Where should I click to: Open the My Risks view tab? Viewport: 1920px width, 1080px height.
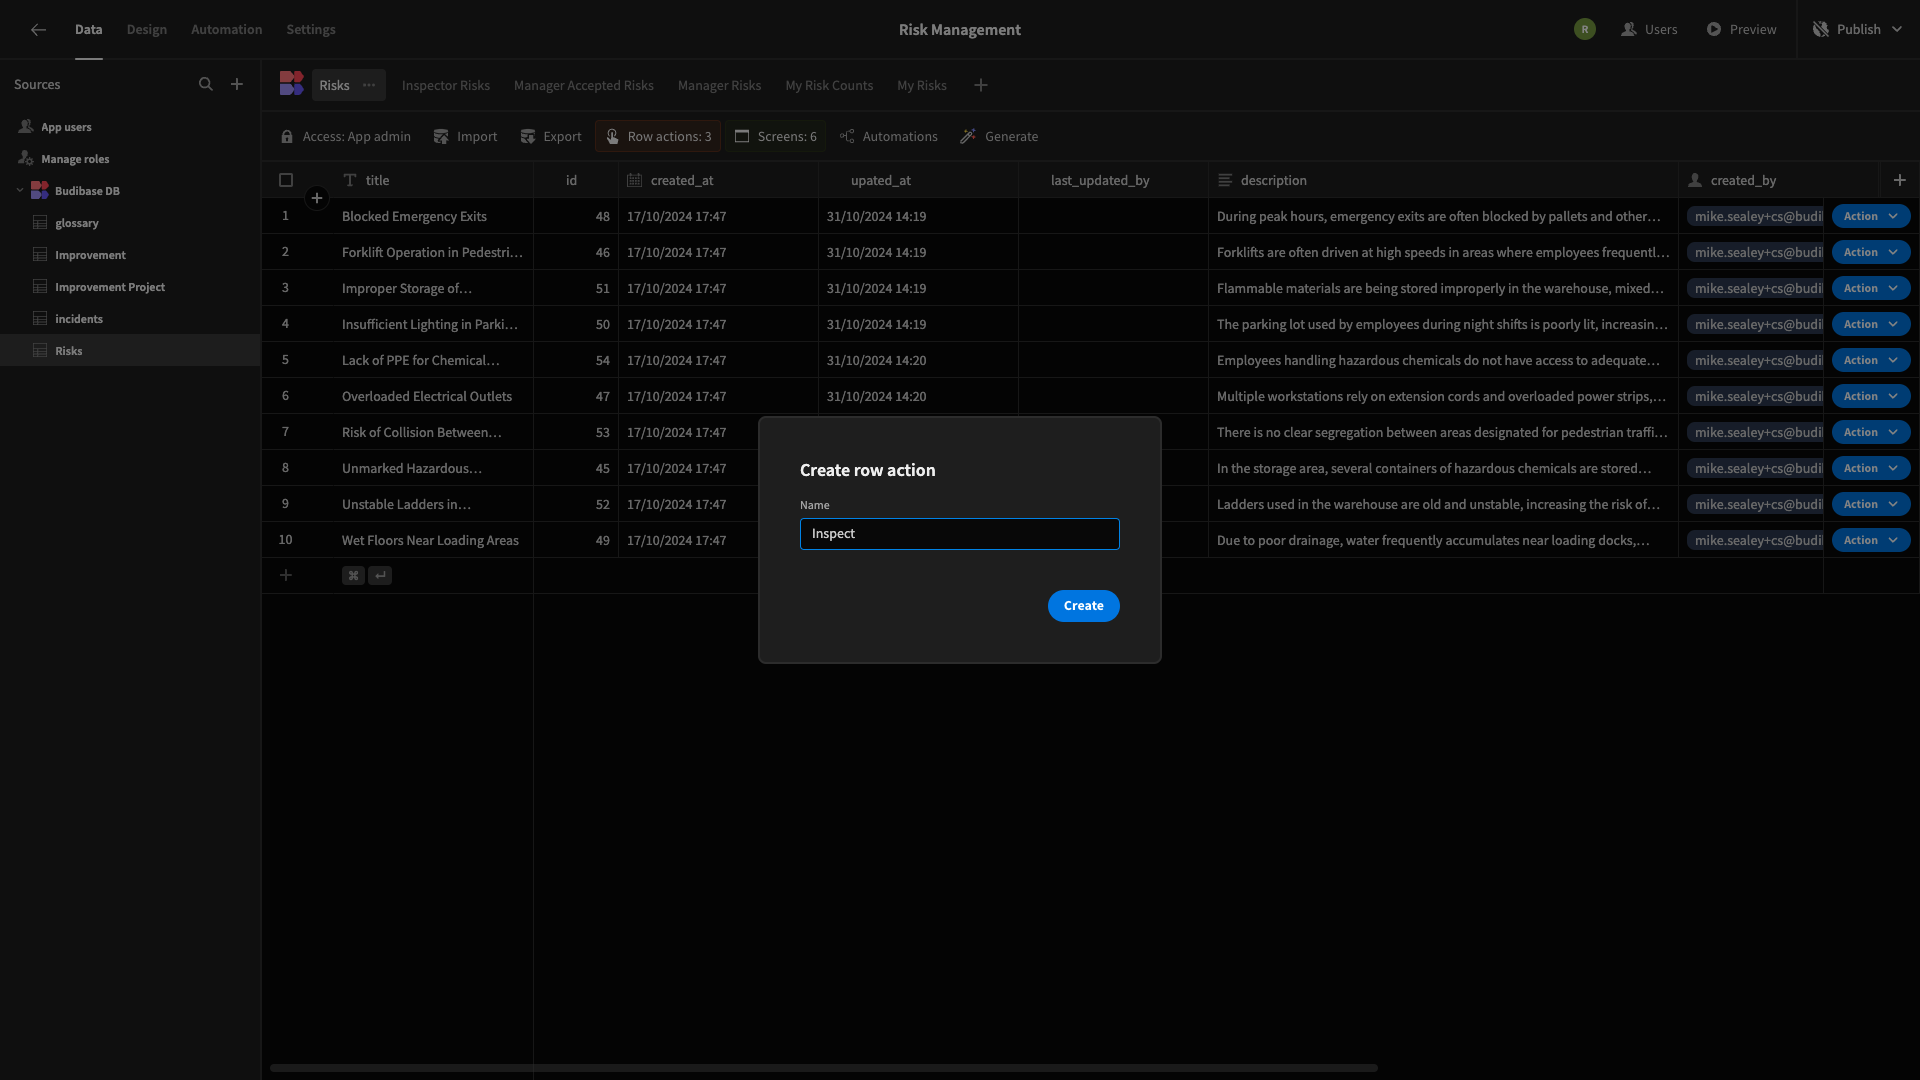[x=922, y=86]
